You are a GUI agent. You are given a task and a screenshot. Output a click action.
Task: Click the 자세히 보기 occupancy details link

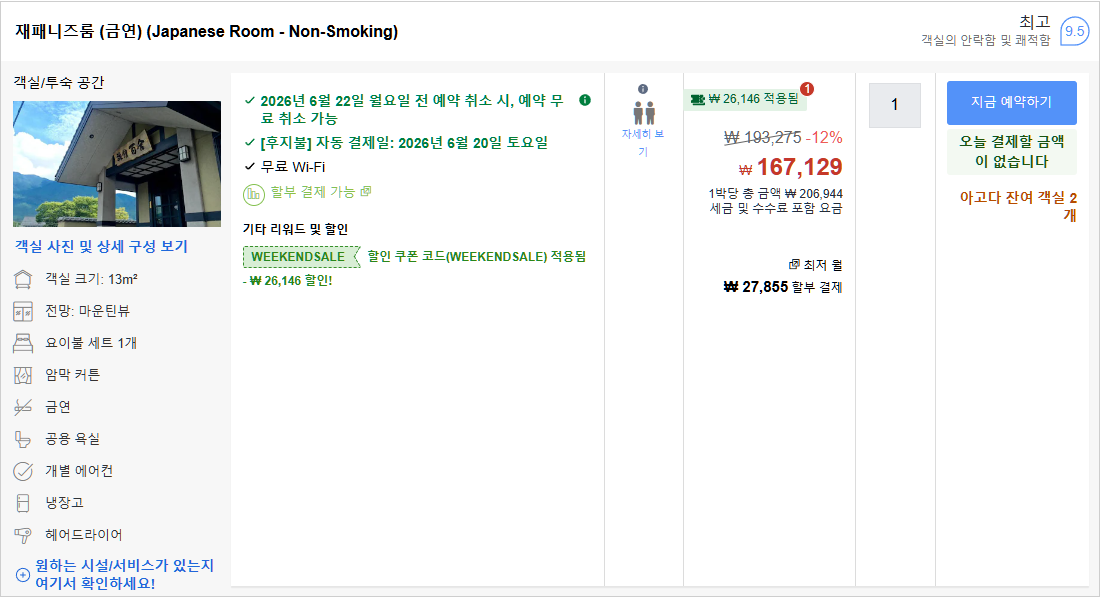pos(643,142)
